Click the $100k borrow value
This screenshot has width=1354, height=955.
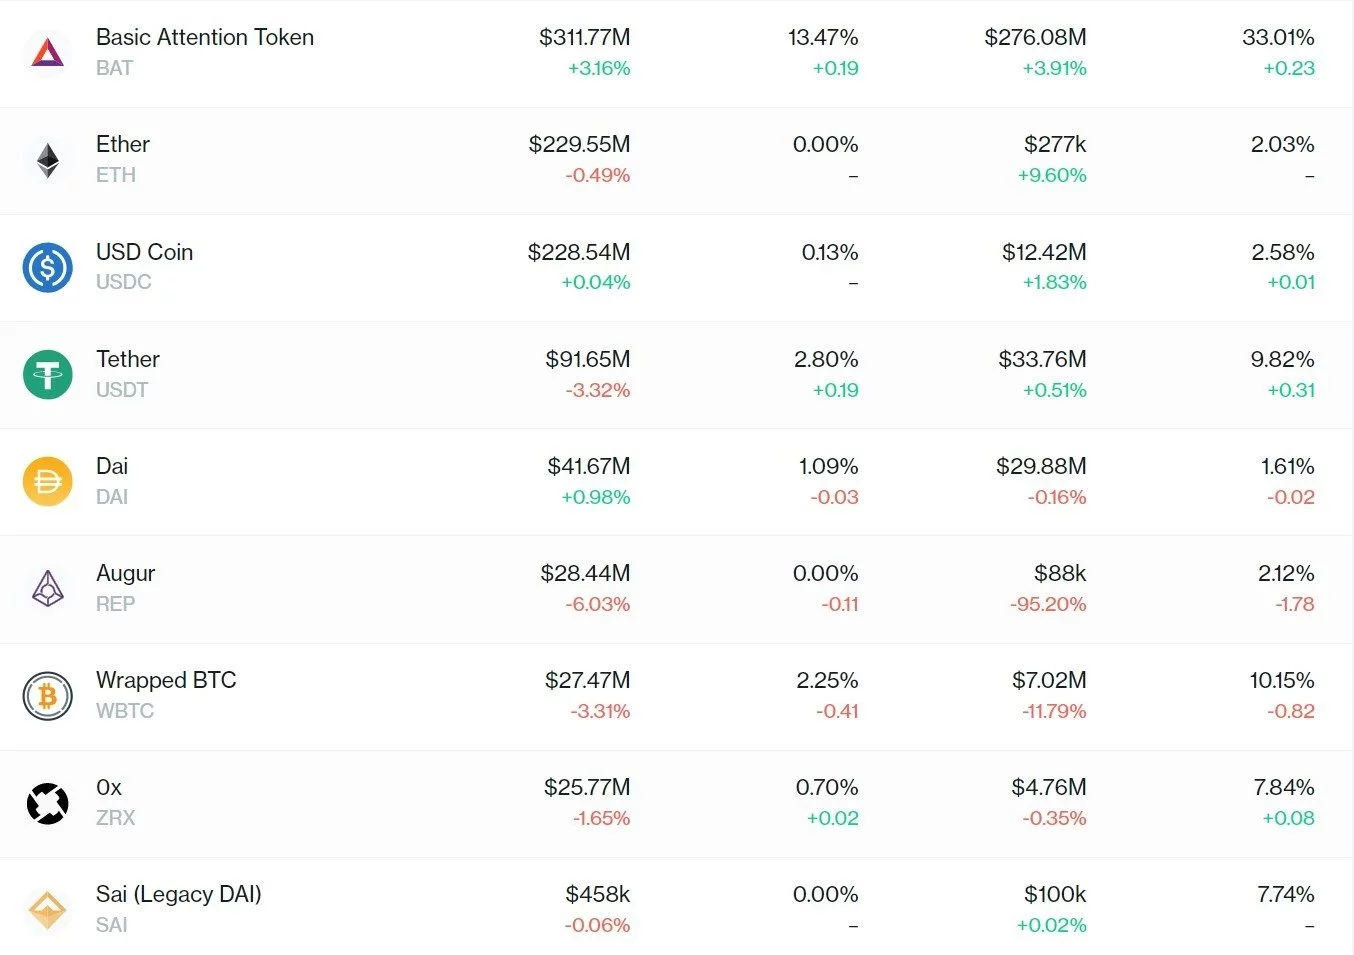coord(1055,894)
